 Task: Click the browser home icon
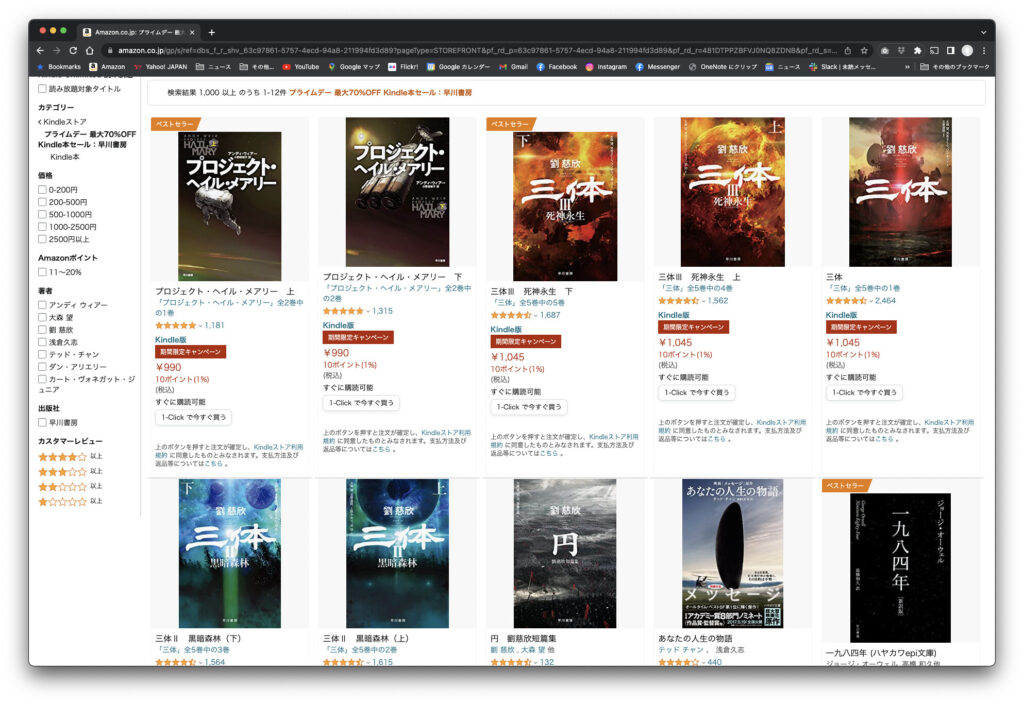click(89, 50)
